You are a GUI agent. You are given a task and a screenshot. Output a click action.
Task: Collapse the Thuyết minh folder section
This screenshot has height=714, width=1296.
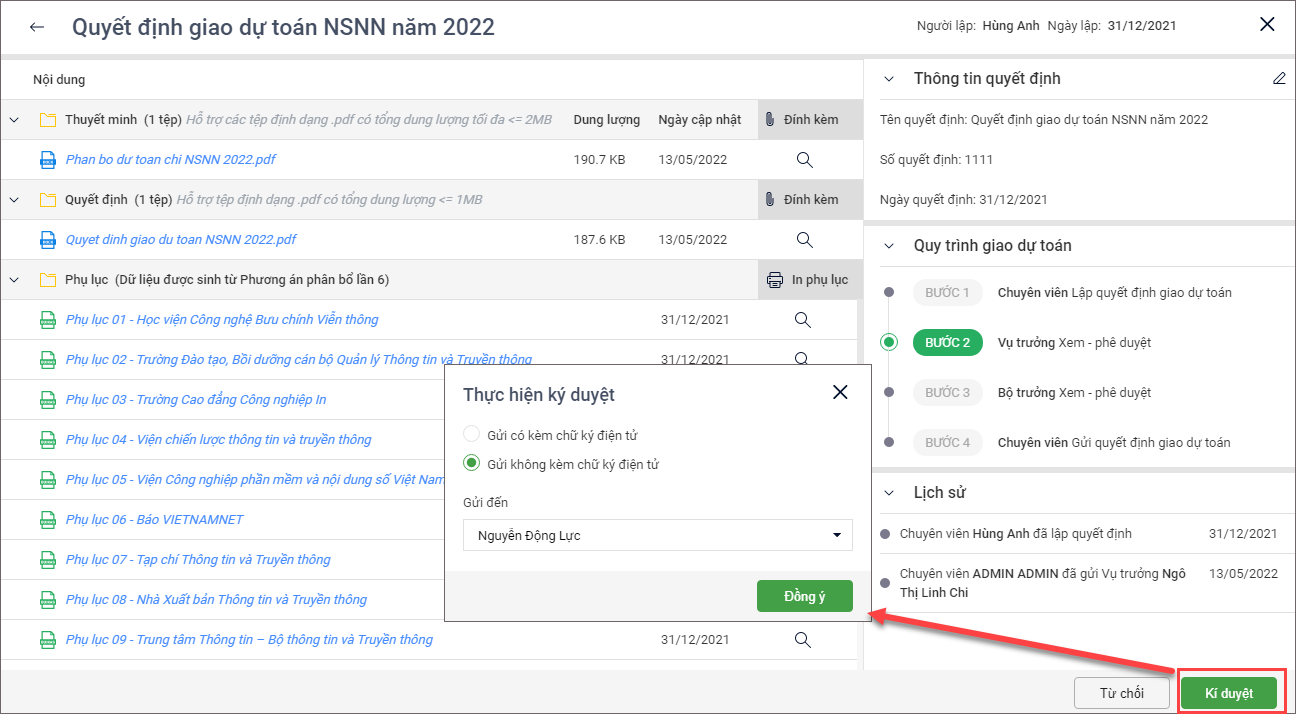14,120
